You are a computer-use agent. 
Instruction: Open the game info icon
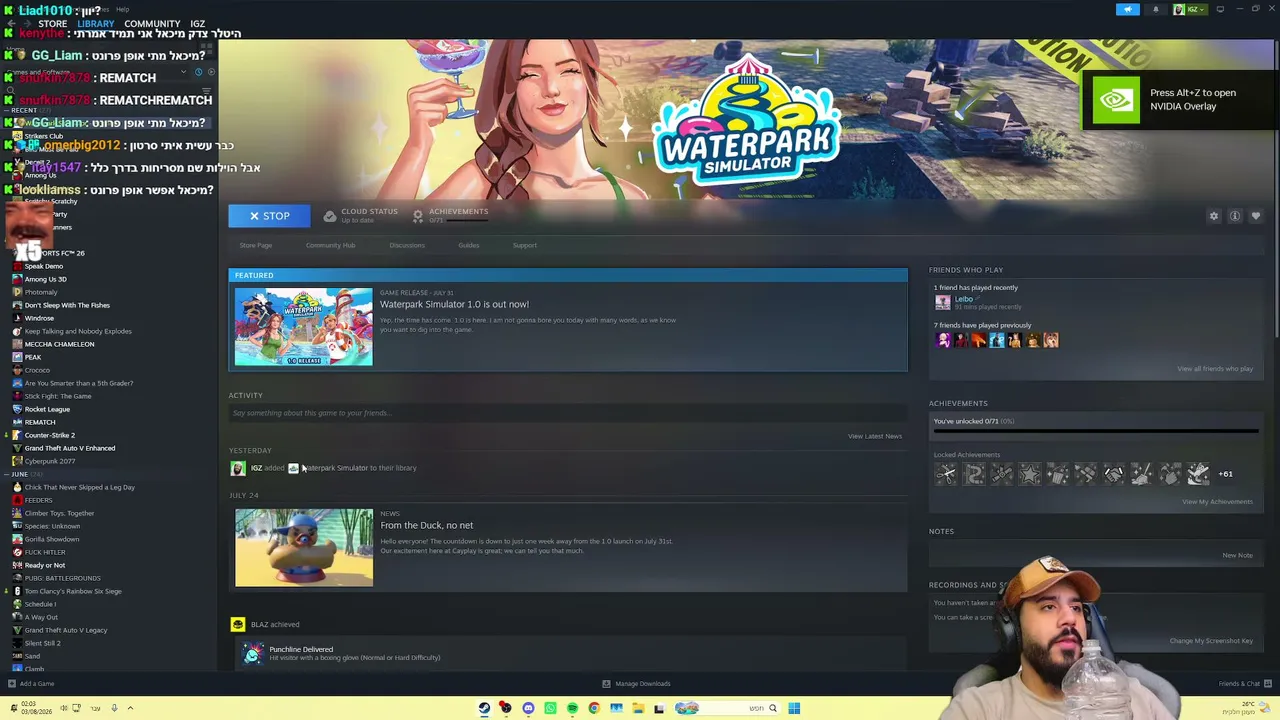click(x=1235, y=216)
